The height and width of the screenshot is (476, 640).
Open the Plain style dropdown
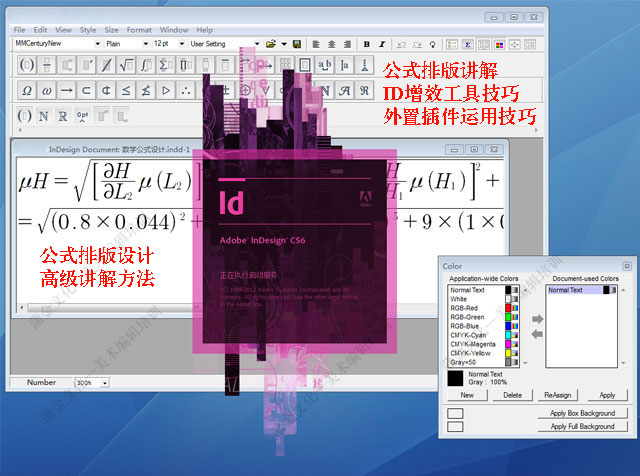146,44
